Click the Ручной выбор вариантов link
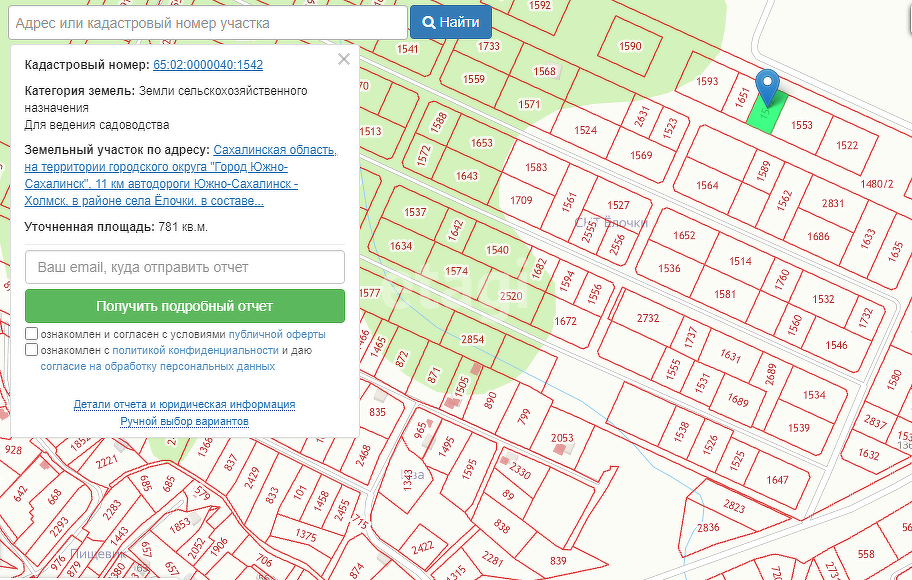The height and width of the screenshot is (580, 912). (184, 422)
